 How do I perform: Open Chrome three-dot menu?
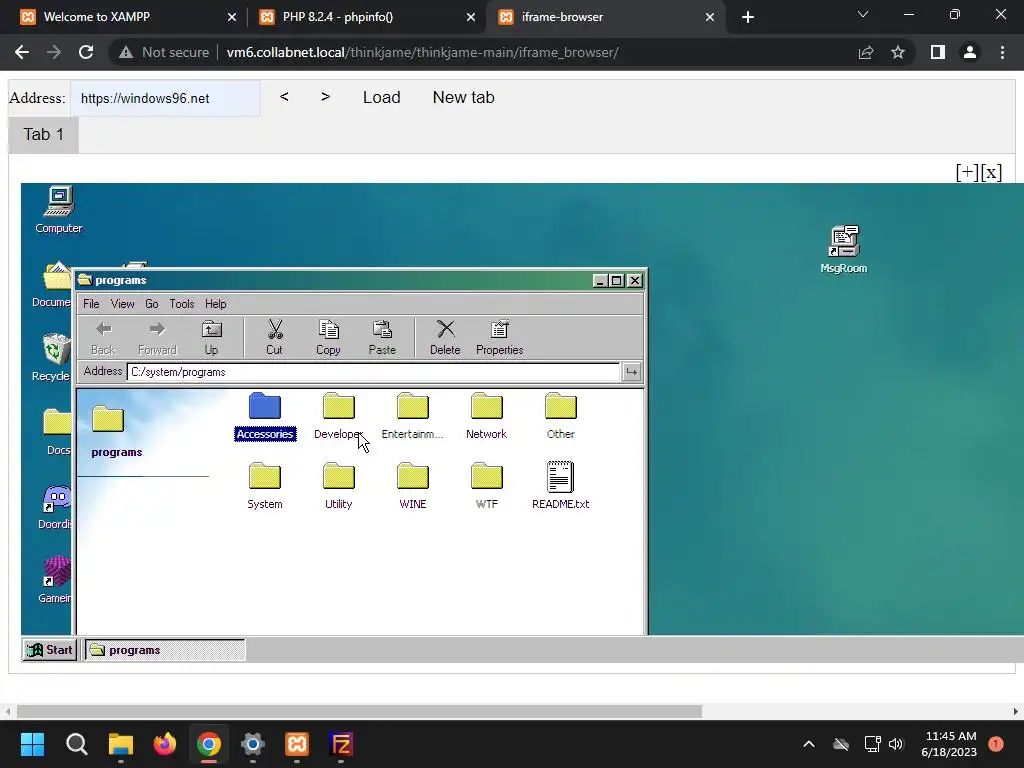(1002, 52)
